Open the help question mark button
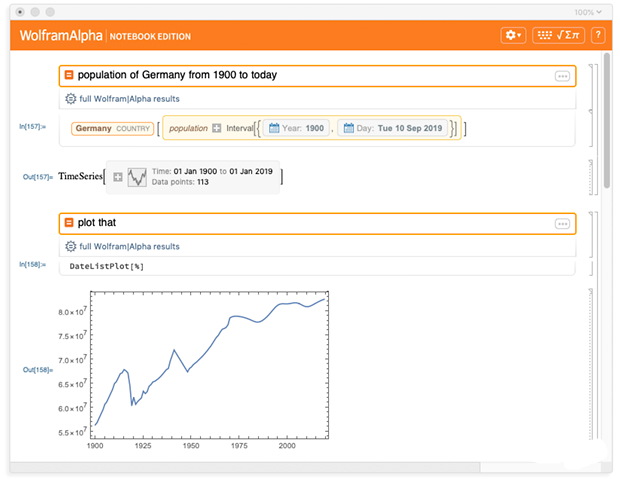The height and width of the screenshot is (479, 620). pos(598,36)
